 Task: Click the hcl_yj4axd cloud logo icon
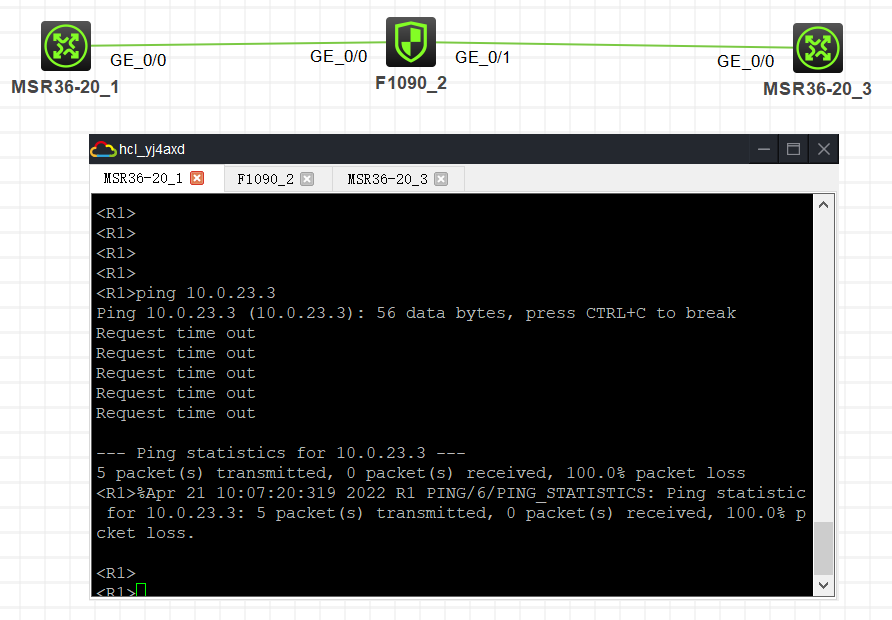click(x=104, y=149)
